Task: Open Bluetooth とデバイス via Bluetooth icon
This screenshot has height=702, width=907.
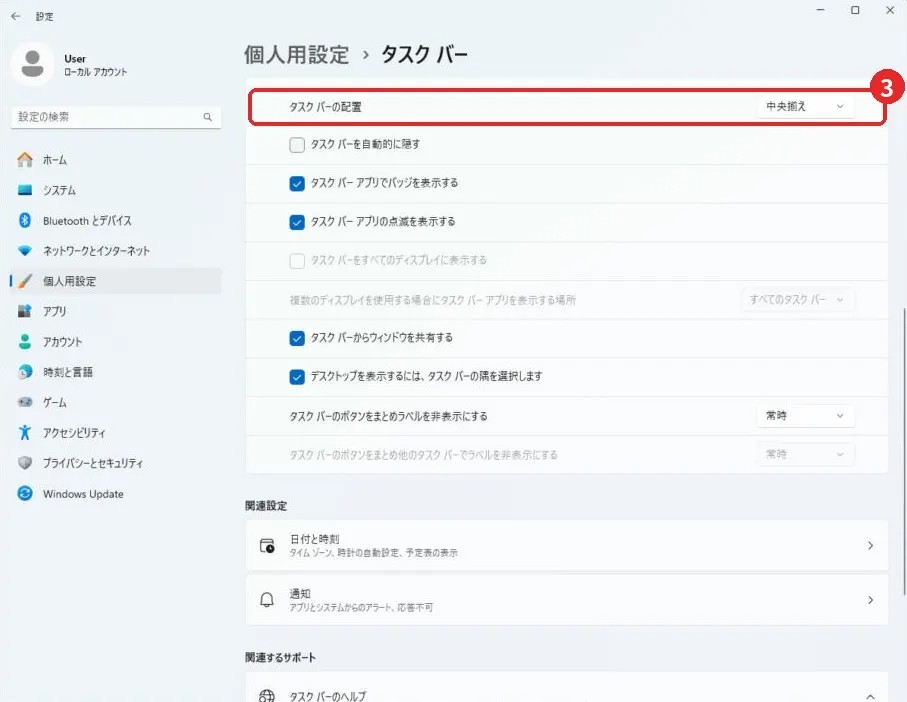Action: (25, 220)
